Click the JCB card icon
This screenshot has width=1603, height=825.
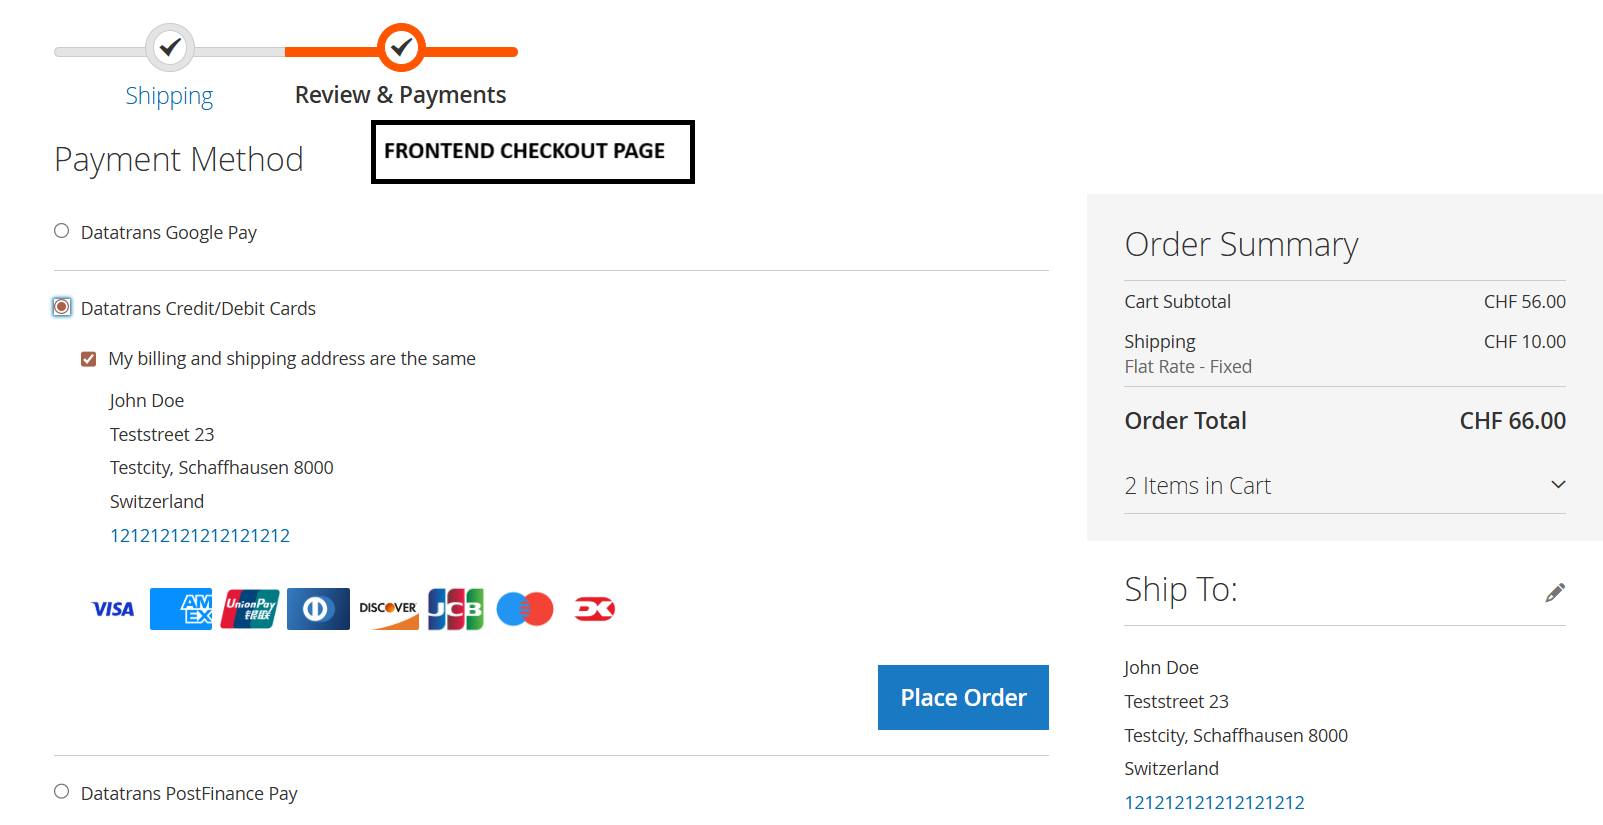(x=456, y=609)
